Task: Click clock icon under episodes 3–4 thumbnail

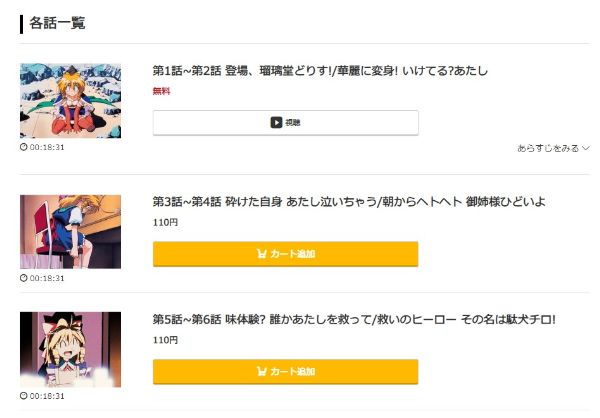Action: [x=24, y=278]
